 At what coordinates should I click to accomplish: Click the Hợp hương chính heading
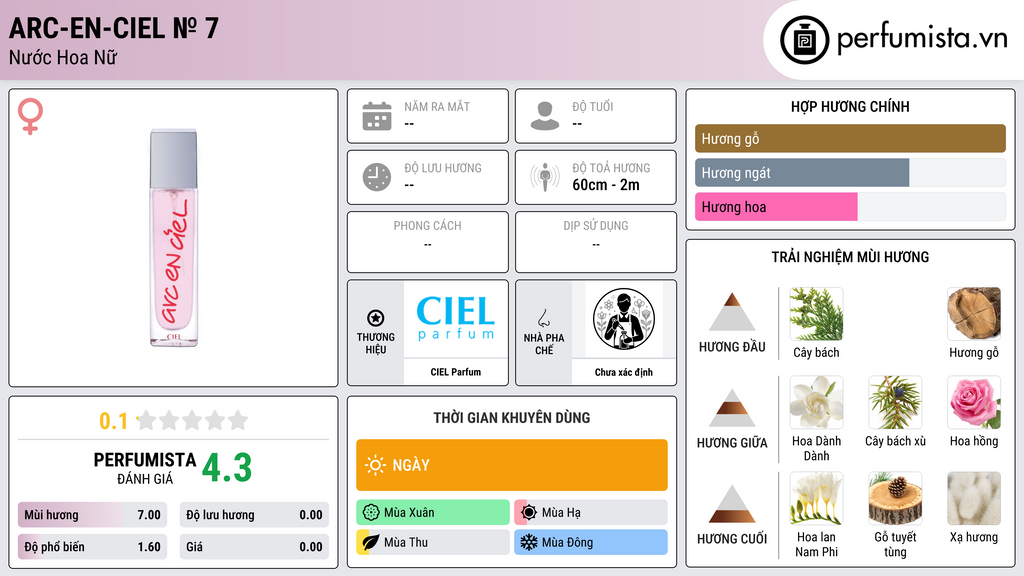coord(850,106)
